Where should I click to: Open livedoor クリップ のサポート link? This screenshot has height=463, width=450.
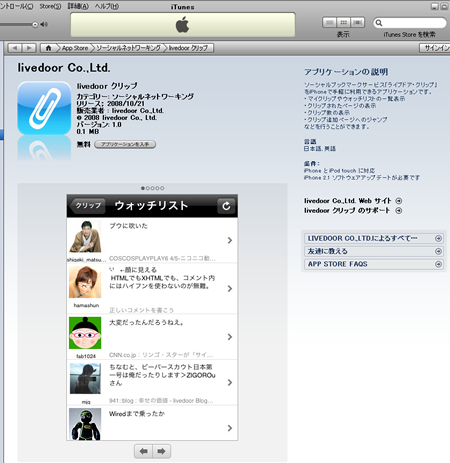[347, 211]
